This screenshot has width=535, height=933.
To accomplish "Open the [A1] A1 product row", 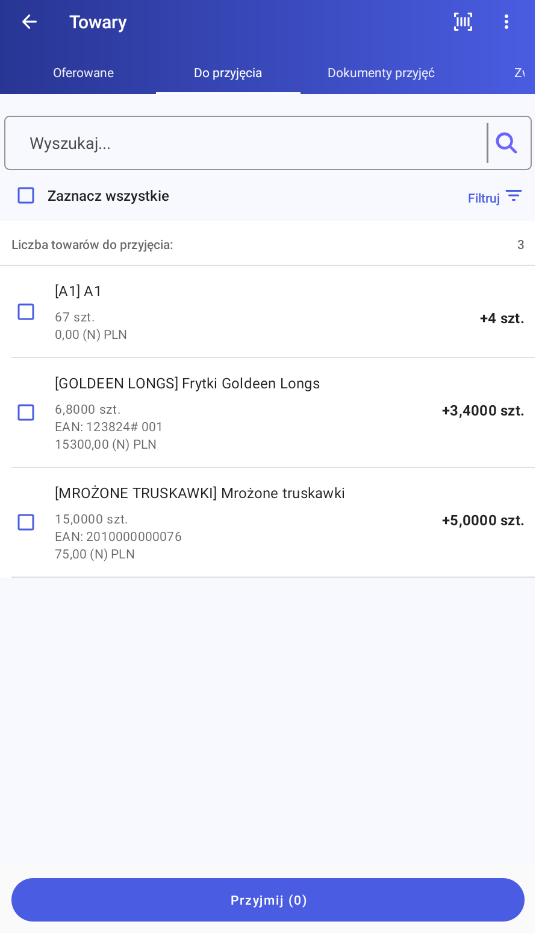I will (x=268, y=312).
